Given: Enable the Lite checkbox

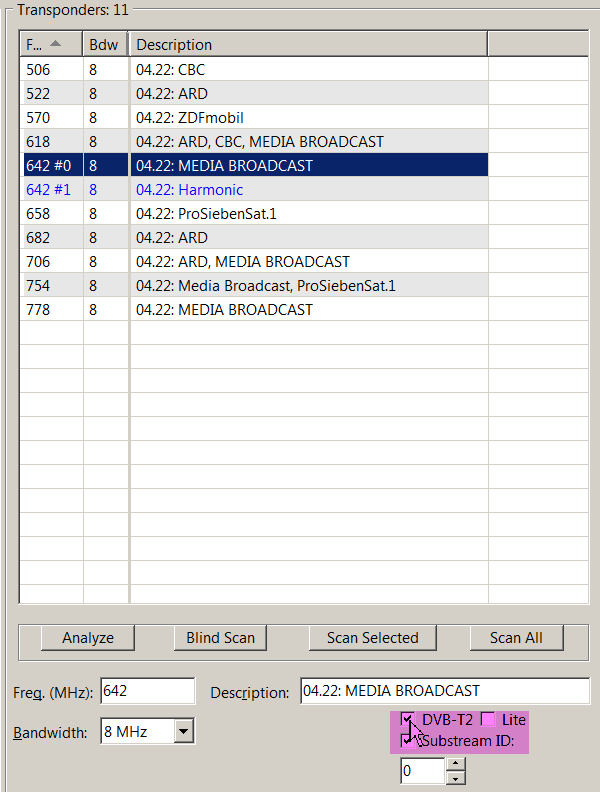Looking at the screenshot, I should click(488, 719).
